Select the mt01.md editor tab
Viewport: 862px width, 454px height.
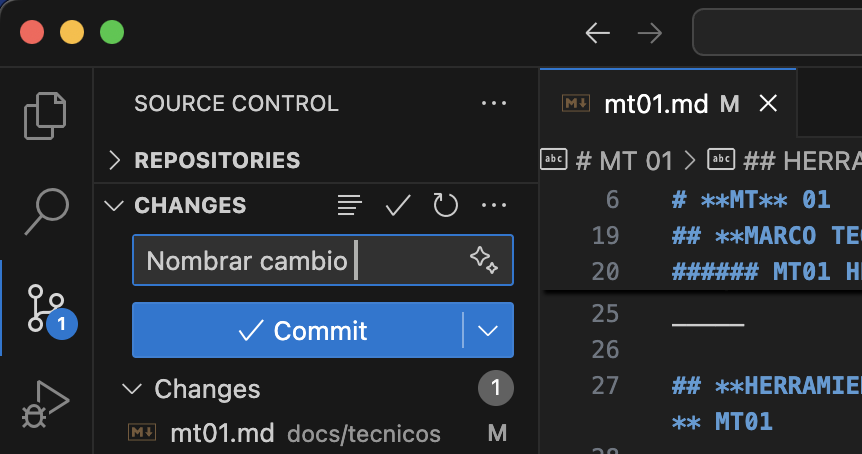tap(656, 103)
